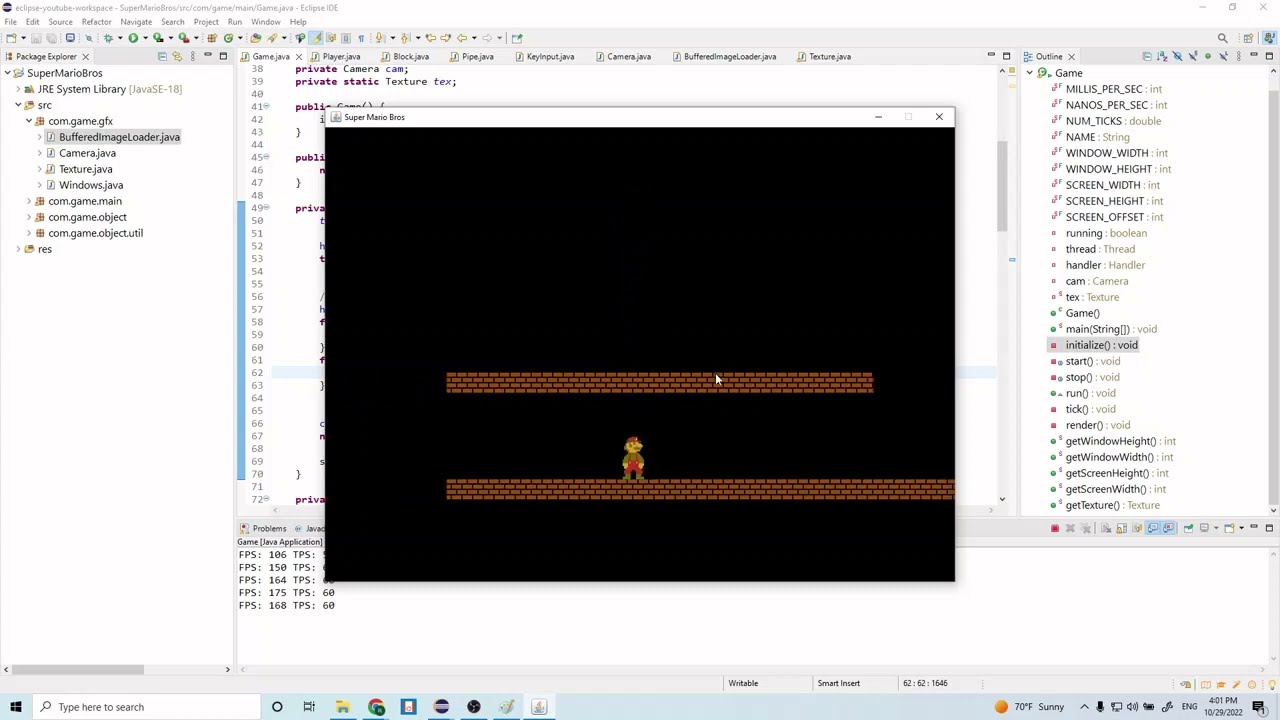1280x720 pixels.
Task: Toggle Hide Static Members in Outline
Action: click(1193, 56)
